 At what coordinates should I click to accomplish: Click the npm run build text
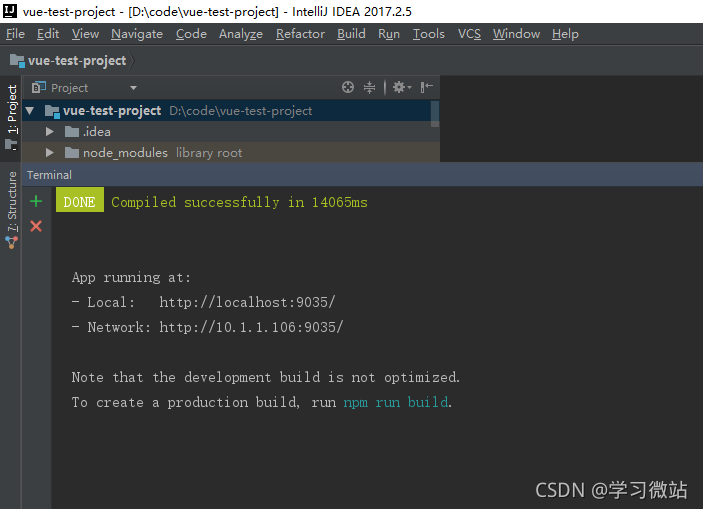click(x=396, y=402)
